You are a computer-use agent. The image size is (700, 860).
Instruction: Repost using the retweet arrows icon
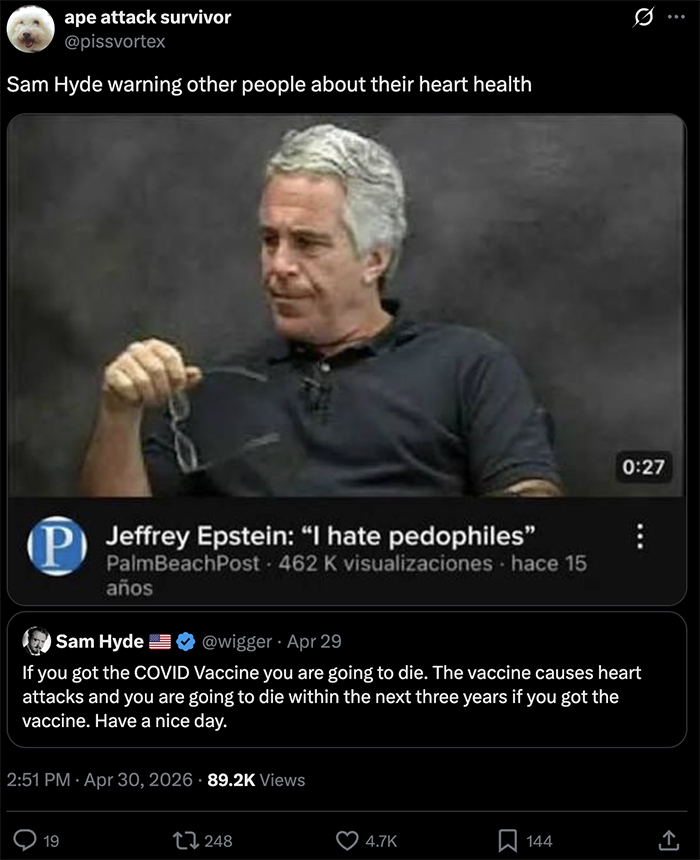(x=187, y=840)
